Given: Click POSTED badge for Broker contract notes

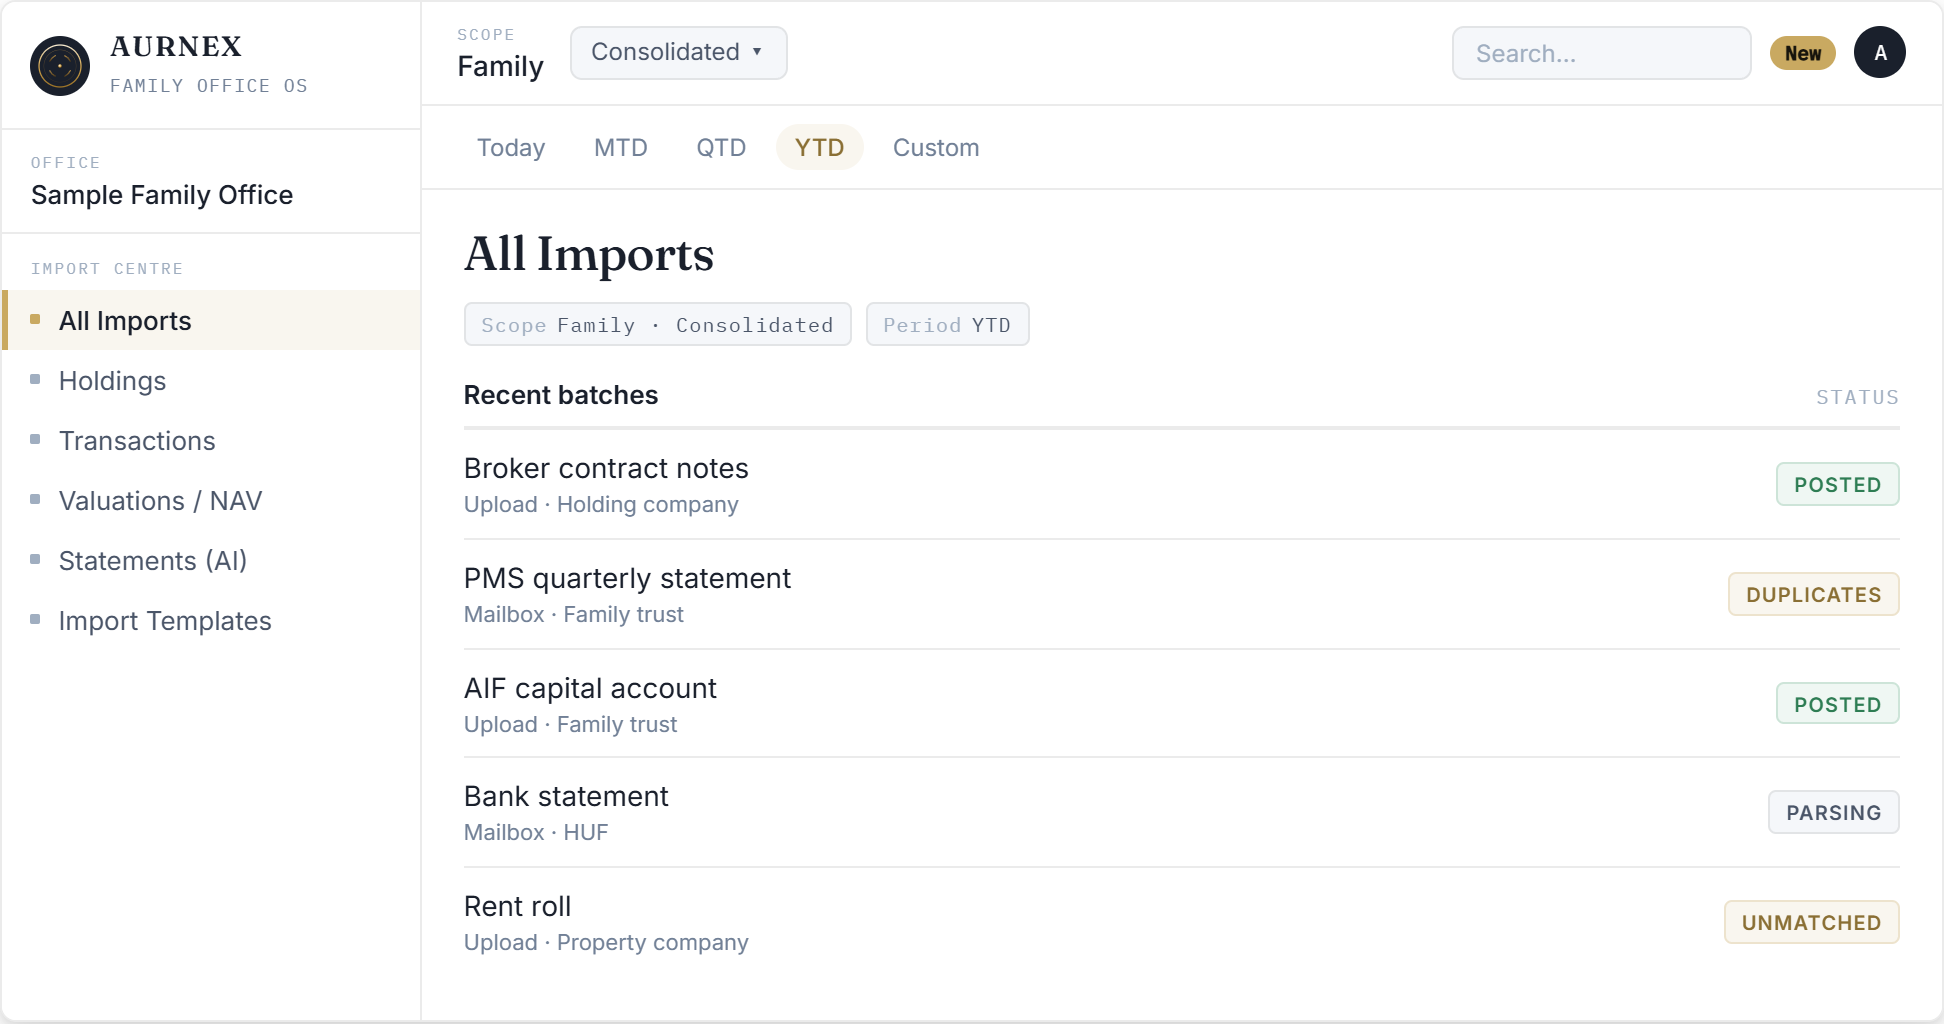Looking at the screenshot, I should 1838,484.
